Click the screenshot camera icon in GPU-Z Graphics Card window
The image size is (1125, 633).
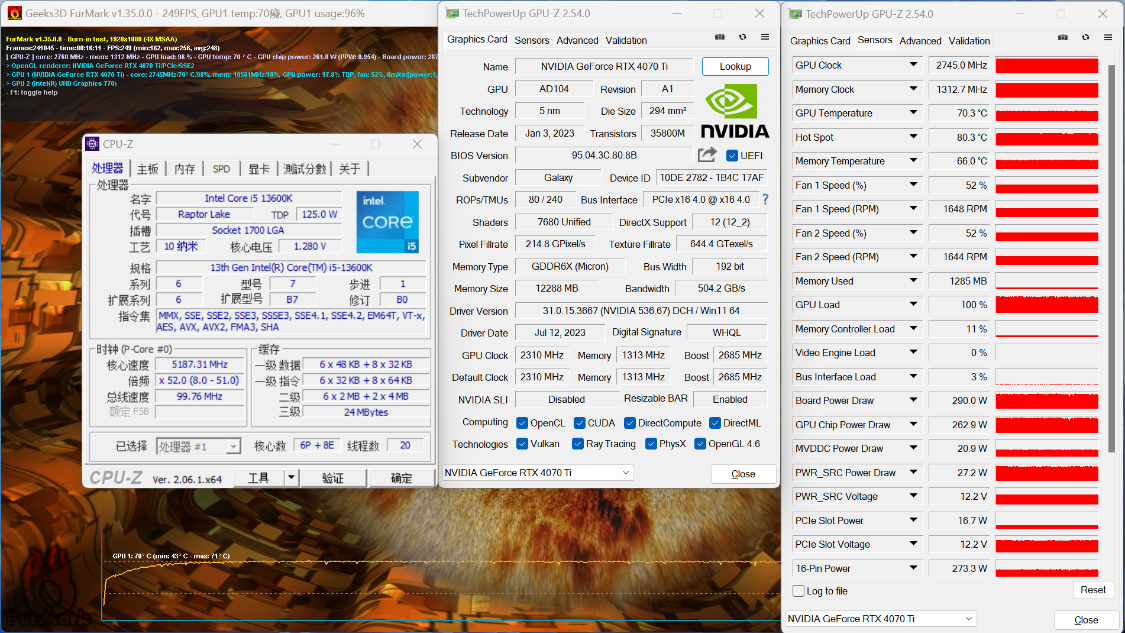[x=720, y=37]
